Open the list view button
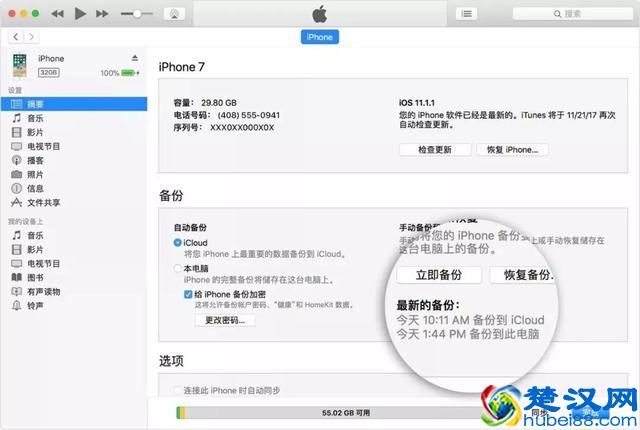Screen dimensions: 640x430 [x=467, y=14]
